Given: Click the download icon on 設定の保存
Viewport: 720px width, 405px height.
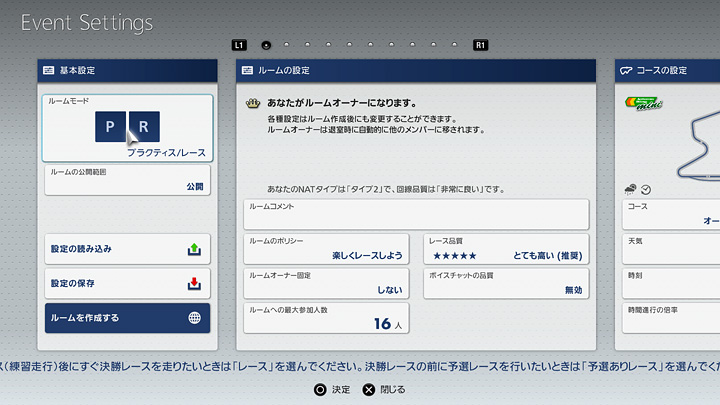Looking at the screenshot, I should (x=195, y=284).
